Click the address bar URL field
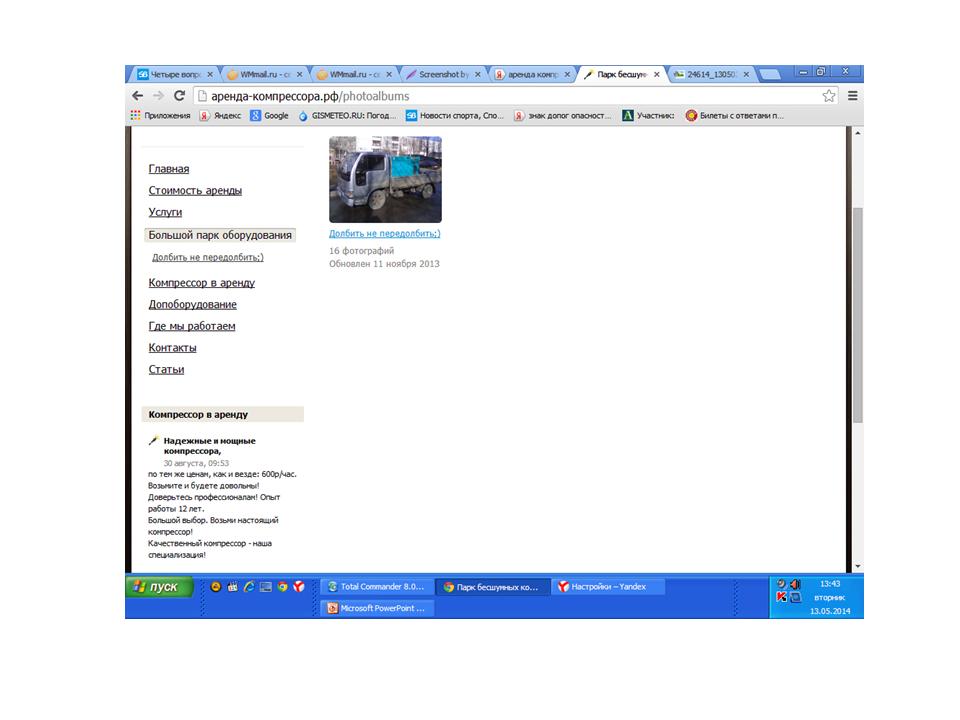Viewport: 960px width, 720px height. (514, 96)
